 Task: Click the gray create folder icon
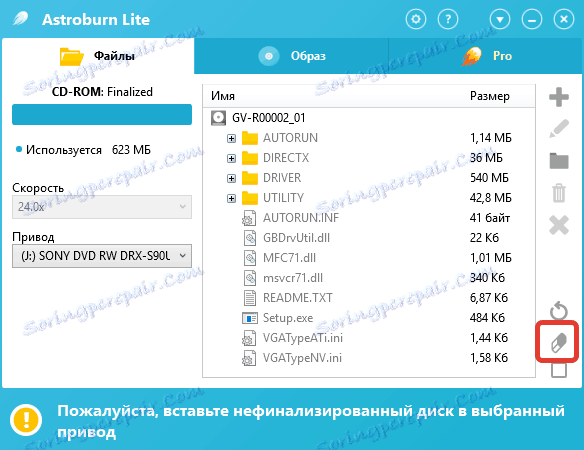559,161
